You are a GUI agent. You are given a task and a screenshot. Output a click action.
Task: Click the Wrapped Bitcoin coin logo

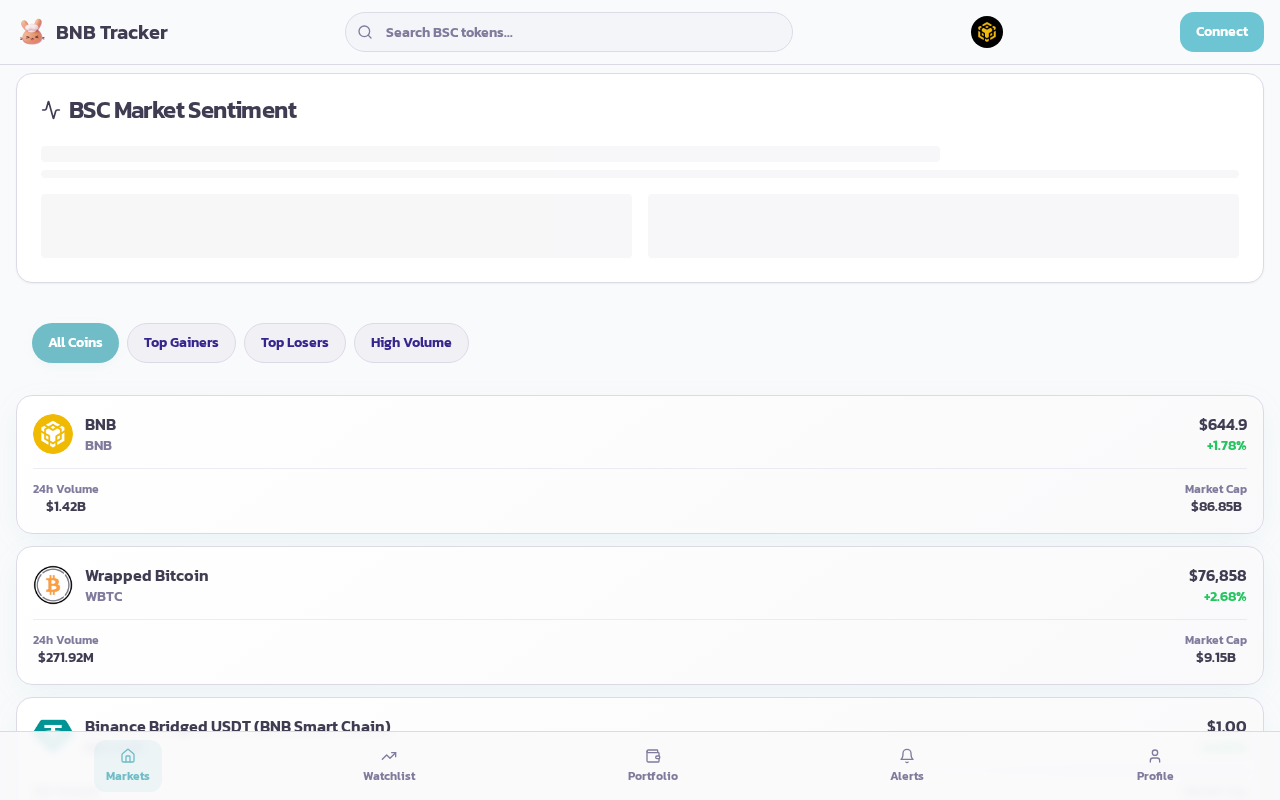(x=53, y=585)
